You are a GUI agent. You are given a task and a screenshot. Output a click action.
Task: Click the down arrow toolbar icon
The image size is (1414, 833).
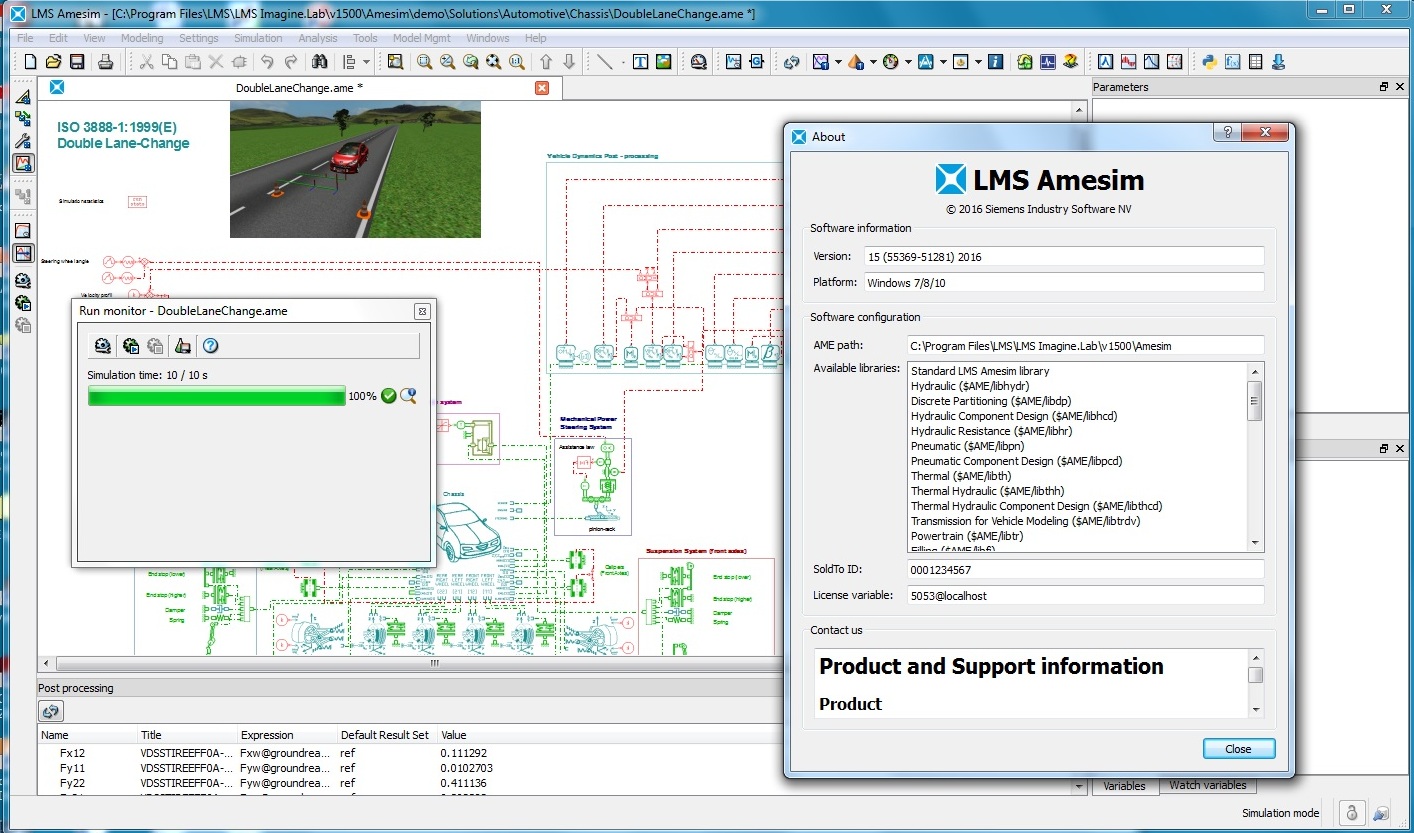click(569, 62)
